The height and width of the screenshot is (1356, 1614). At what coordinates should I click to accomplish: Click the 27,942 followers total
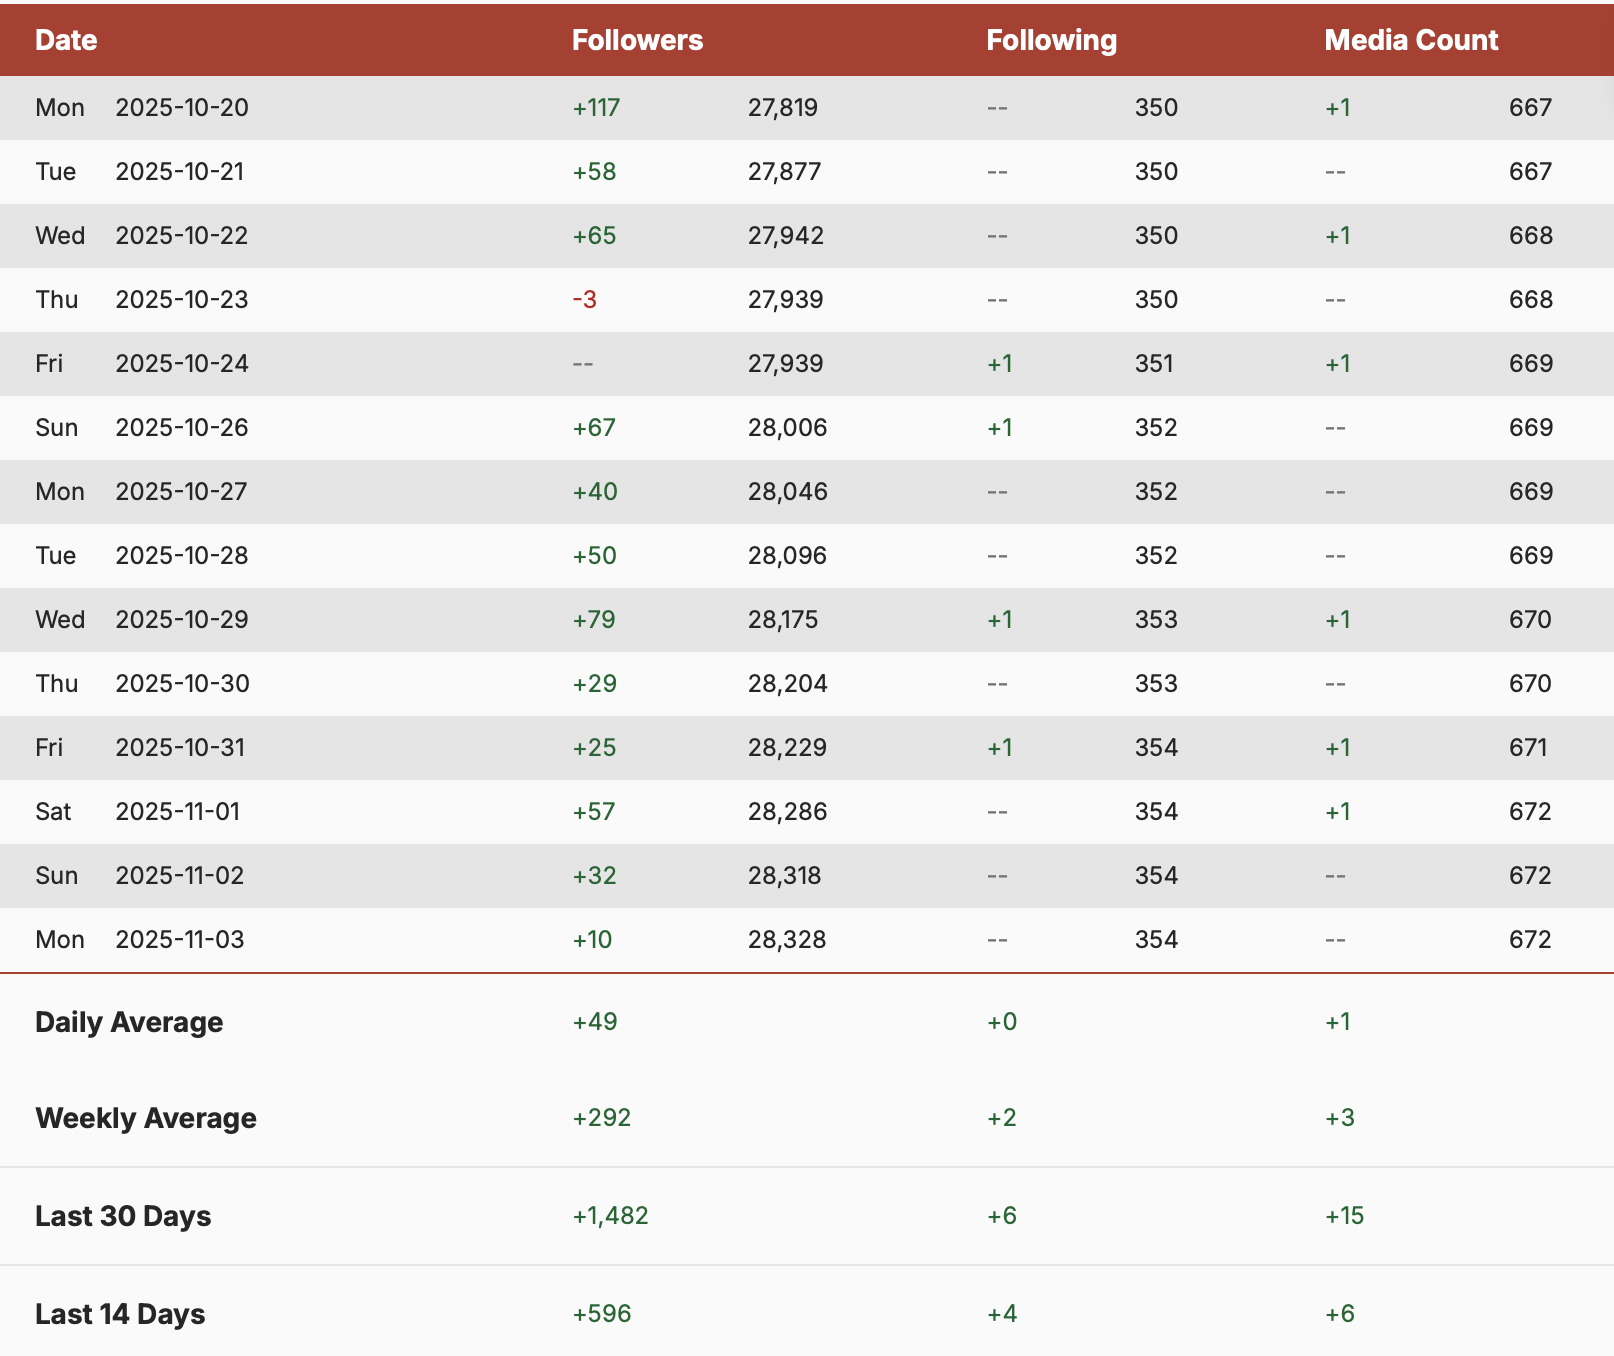786,236
